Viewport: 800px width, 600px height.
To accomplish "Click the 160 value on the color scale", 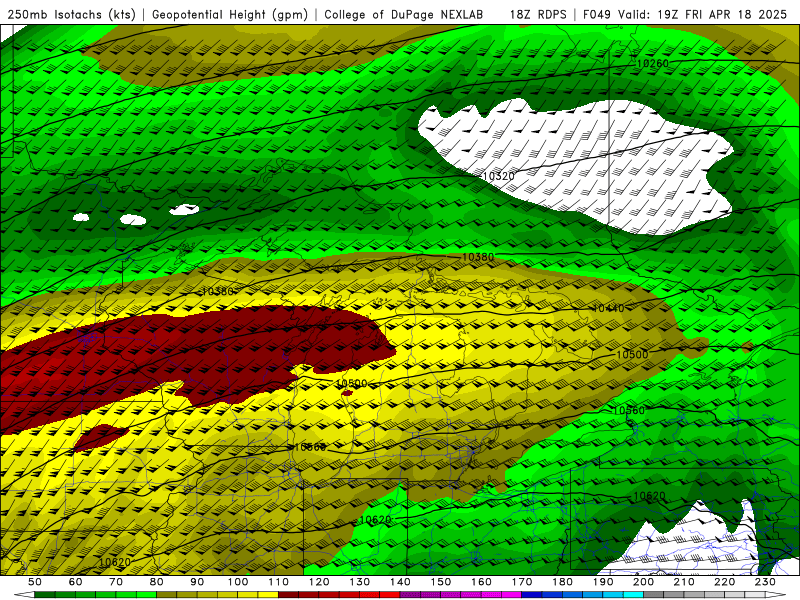I will tap(481, 582).
